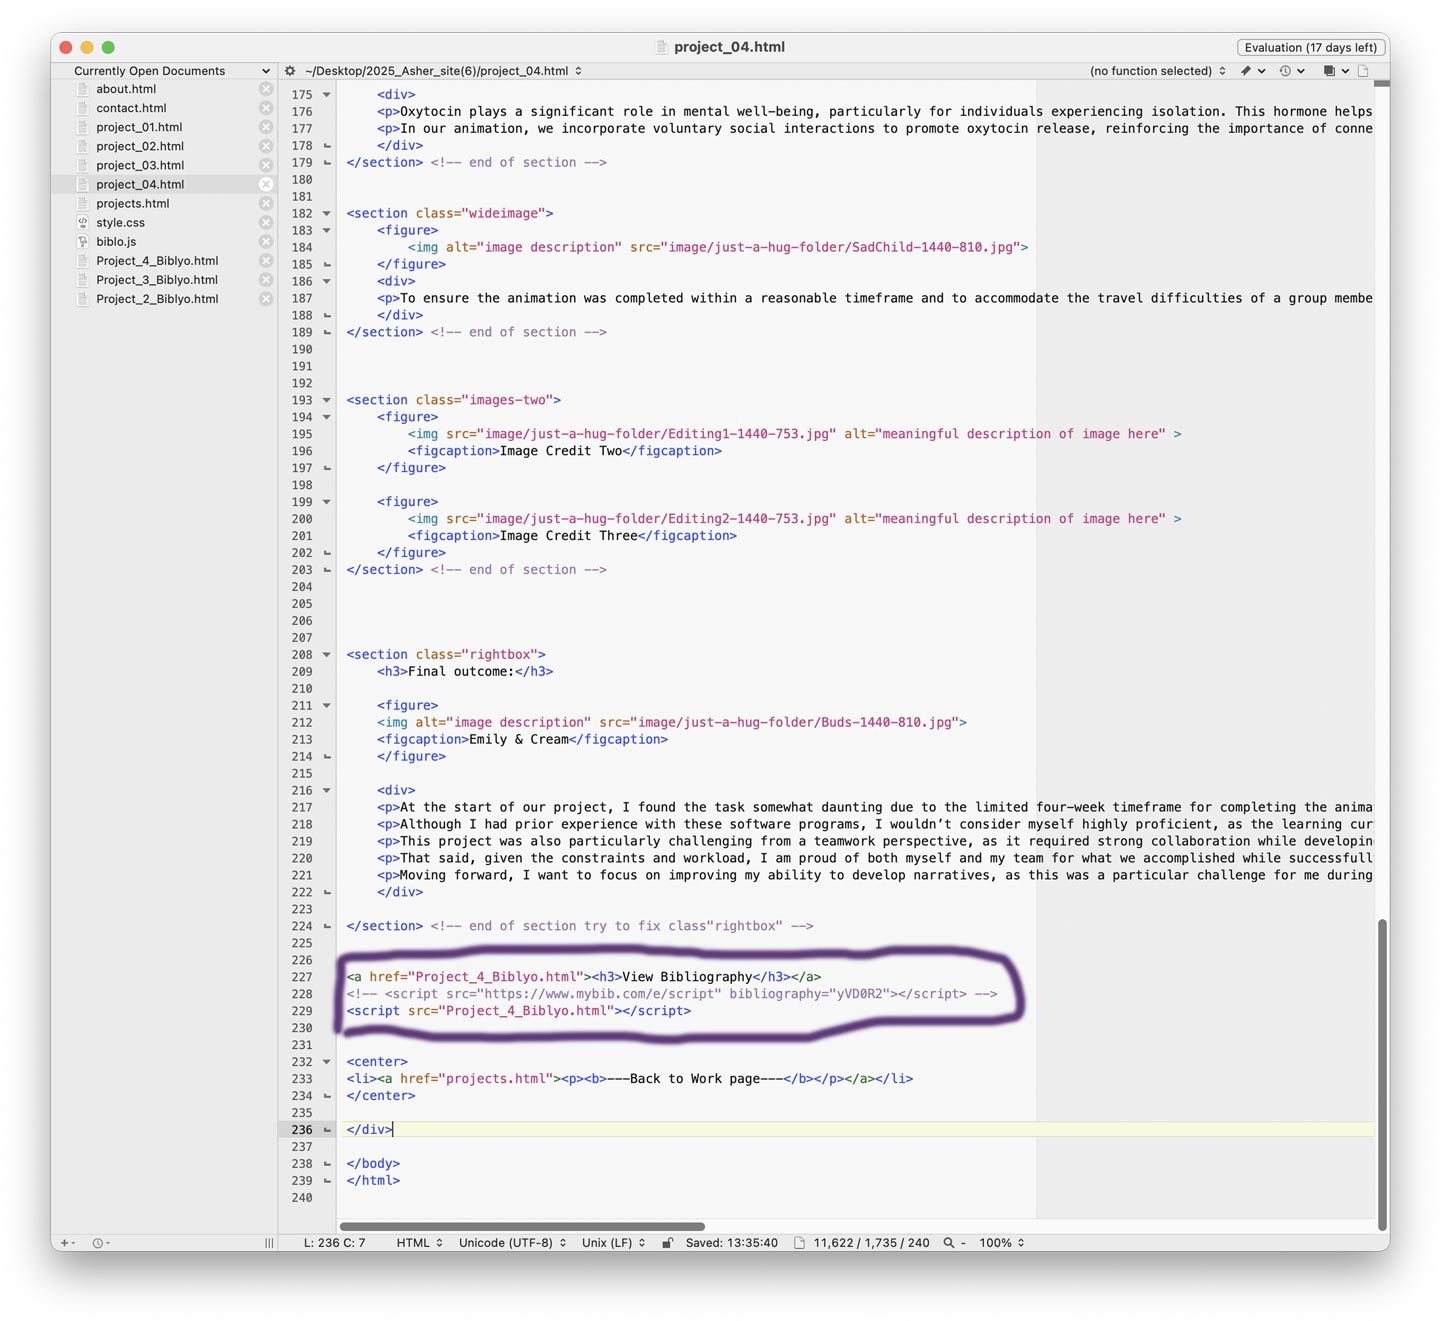Image resolution: width=1440 pixels, height=1321 pixels.
Task: Click the style.css file type icon
Action: coord(83,222)
